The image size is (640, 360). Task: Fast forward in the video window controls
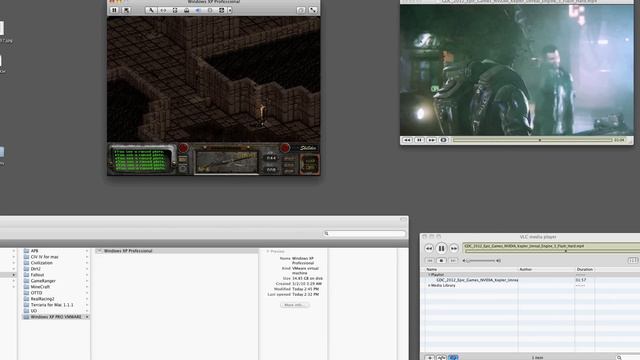tap(431, 140)
